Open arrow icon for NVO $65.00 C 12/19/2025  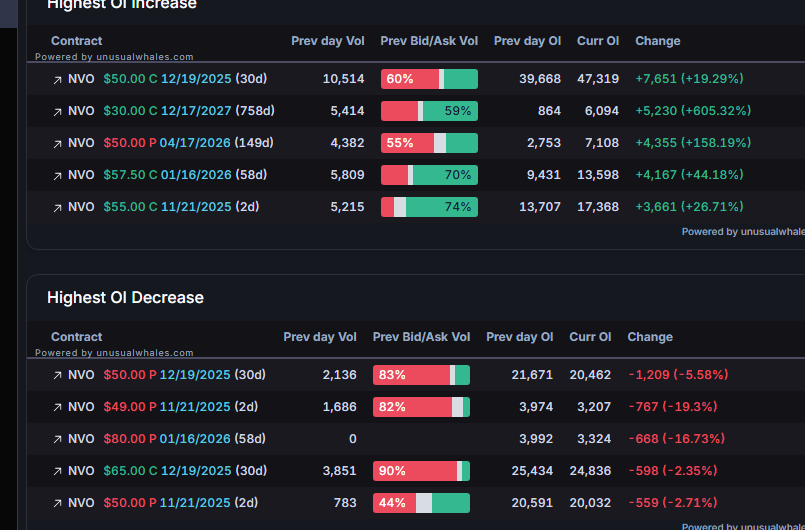57,471
